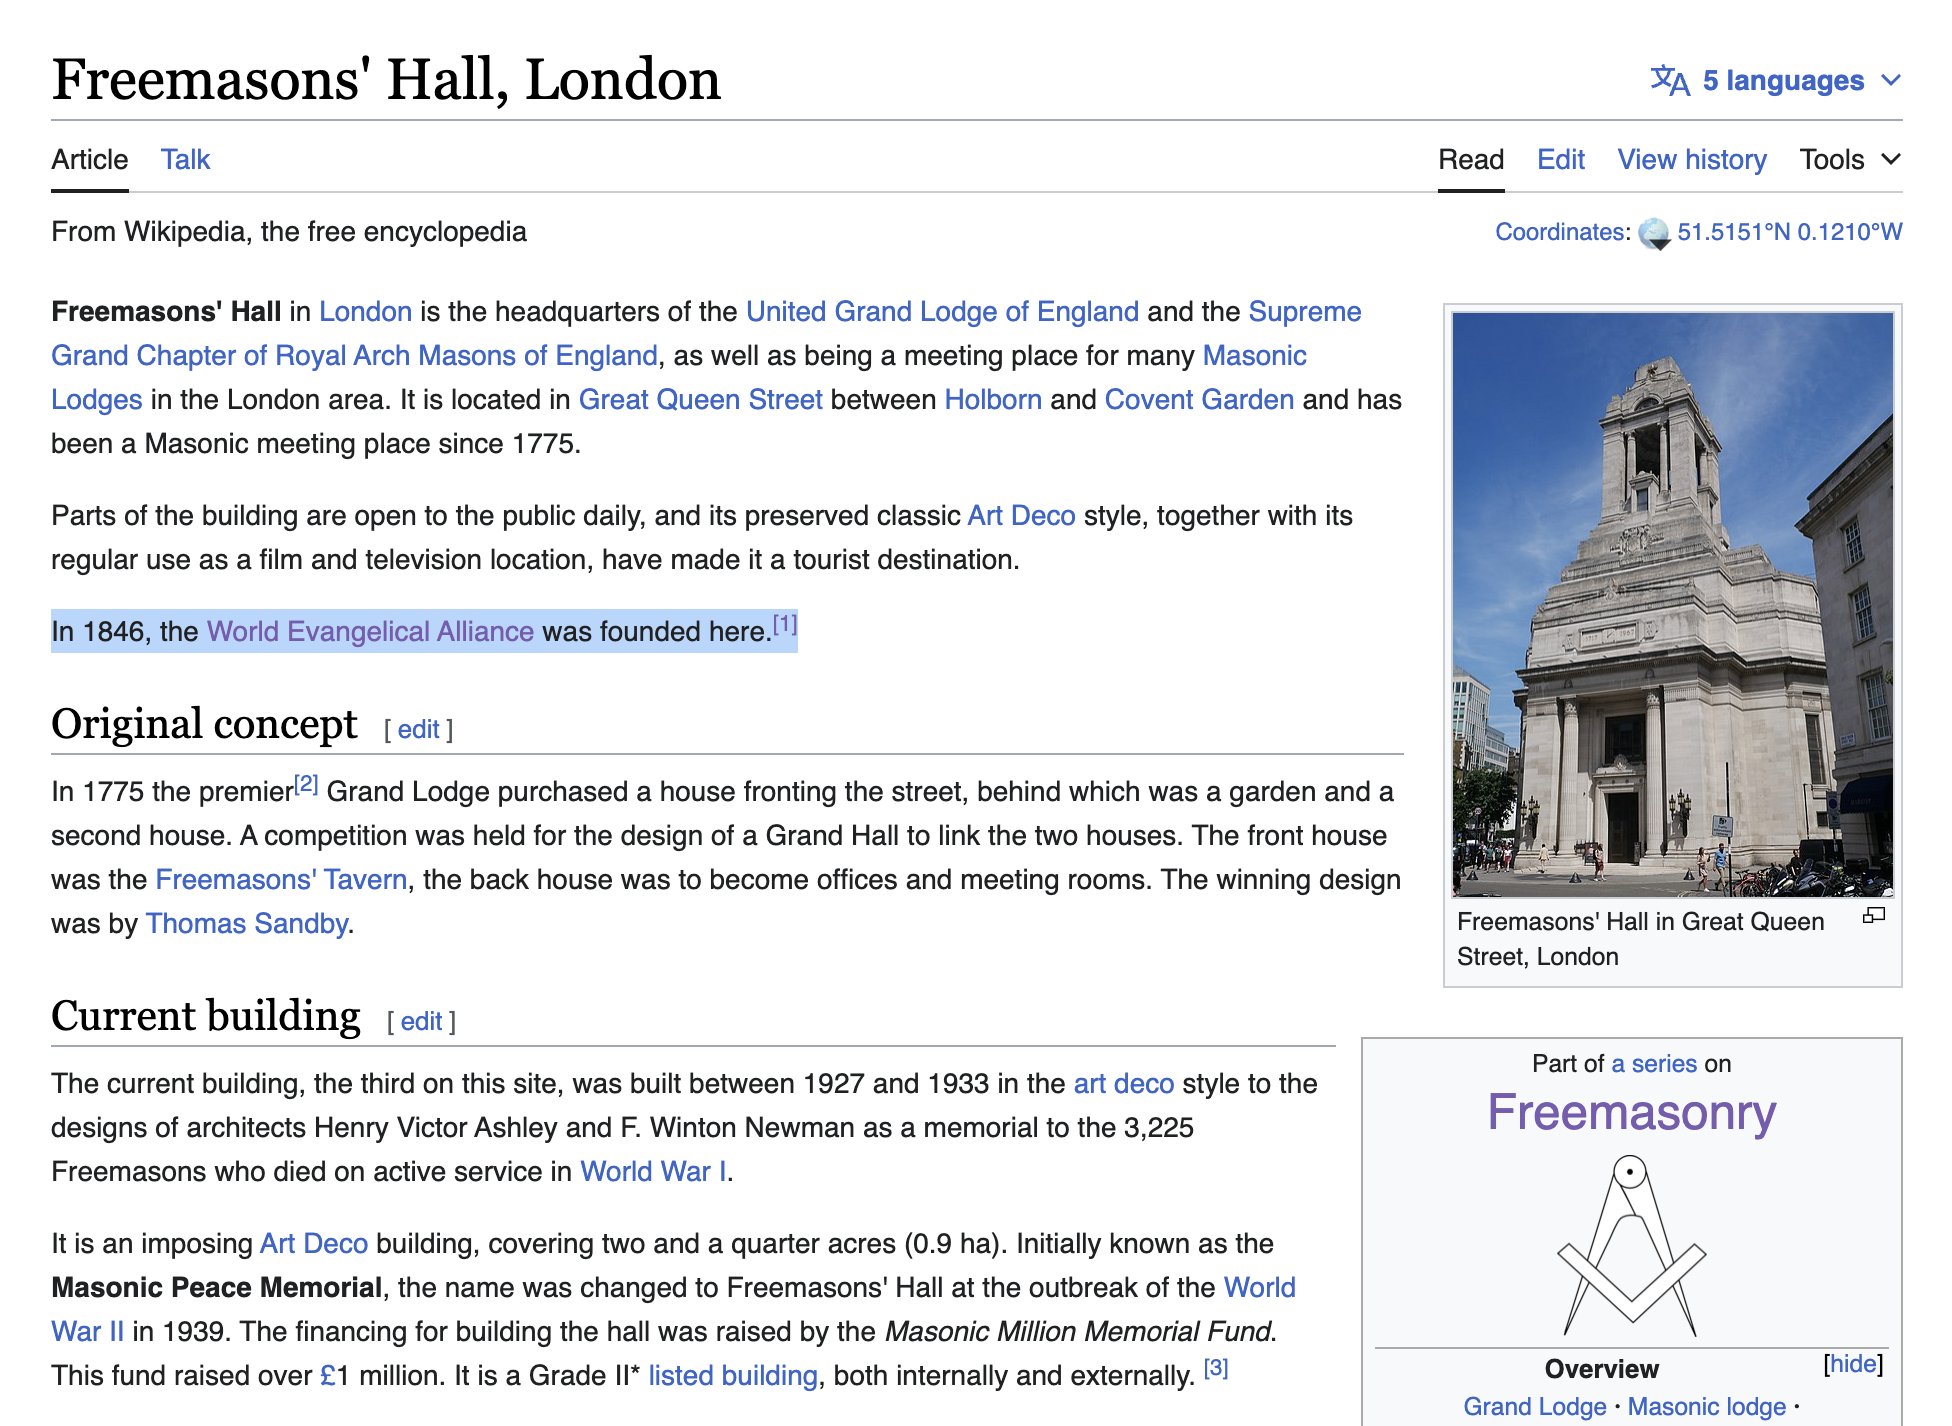Follow the Covent Garden link
The height and width of the screenshot is (1426, 1952).
(1199, 399)
